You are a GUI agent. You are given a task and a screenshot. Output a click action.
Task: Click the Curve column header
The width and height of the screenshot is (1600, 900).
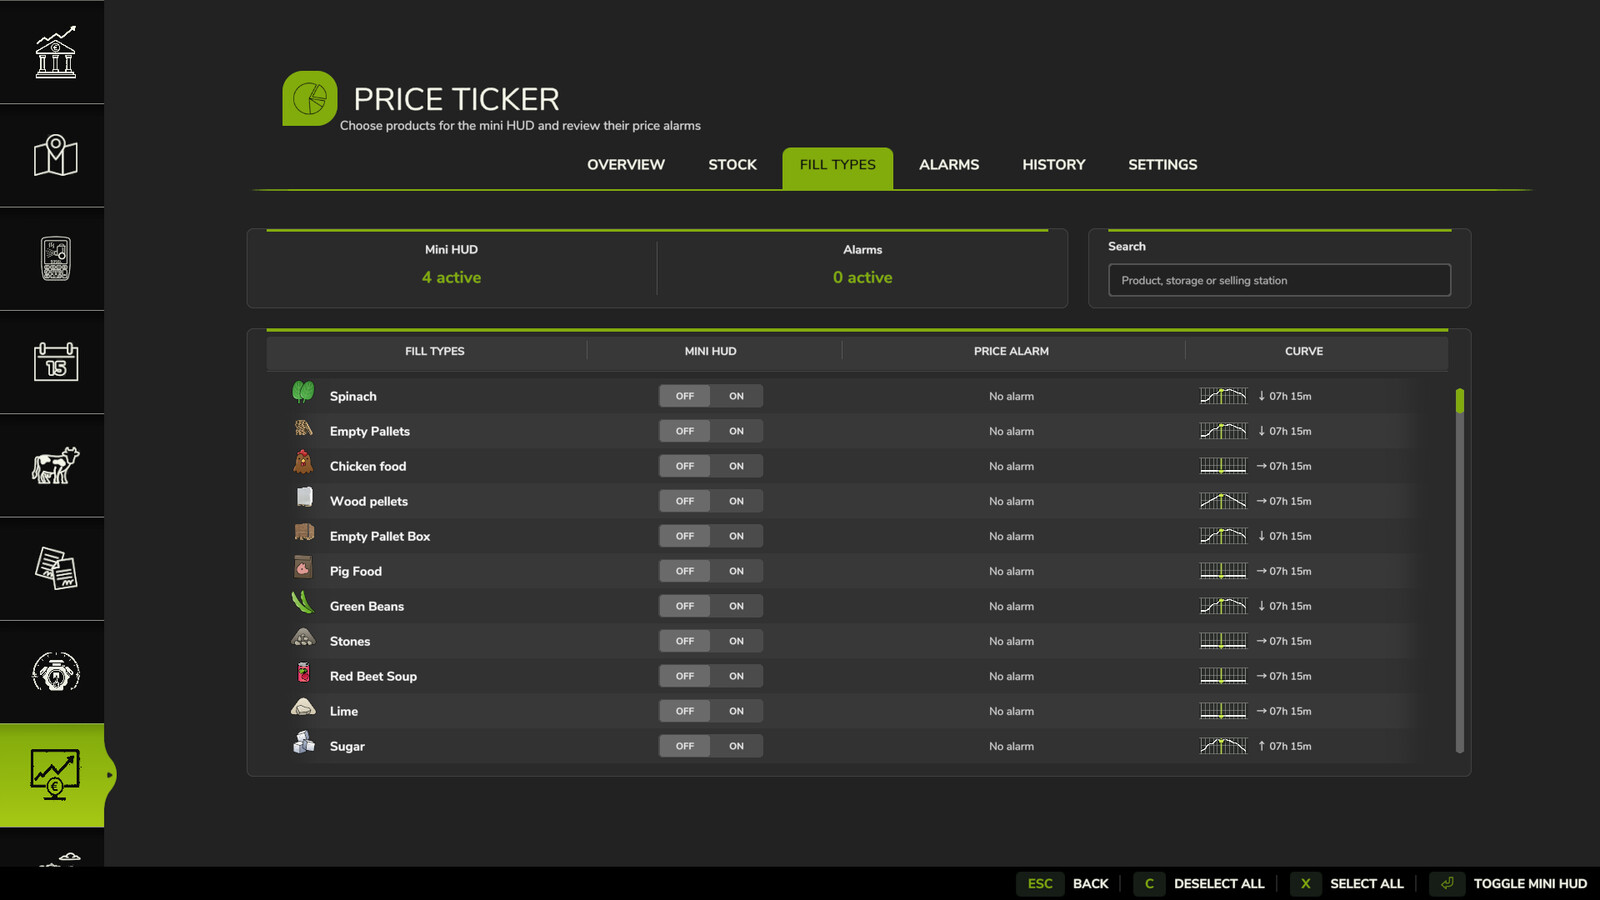pyautogui.click(x=1304, y=351)
